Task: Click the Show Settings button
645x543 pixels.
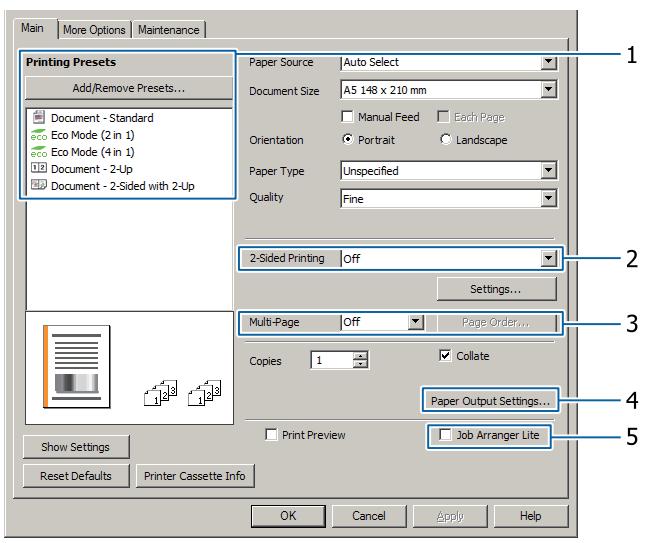Action: point(76,447)
